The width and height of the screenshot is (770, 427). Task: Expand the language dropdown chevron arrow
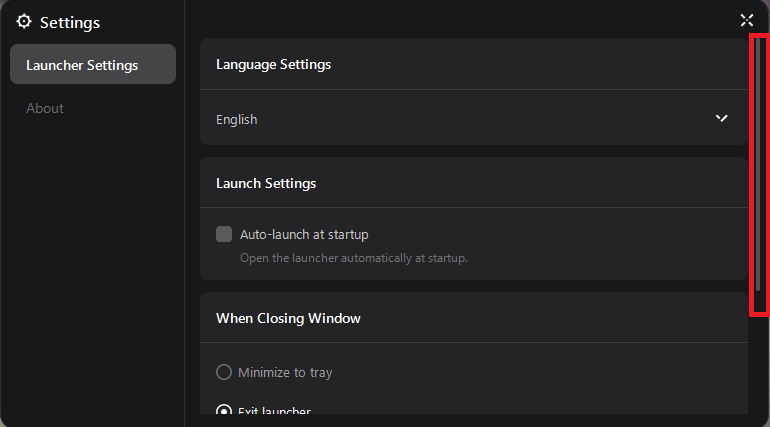coord(722,118)
